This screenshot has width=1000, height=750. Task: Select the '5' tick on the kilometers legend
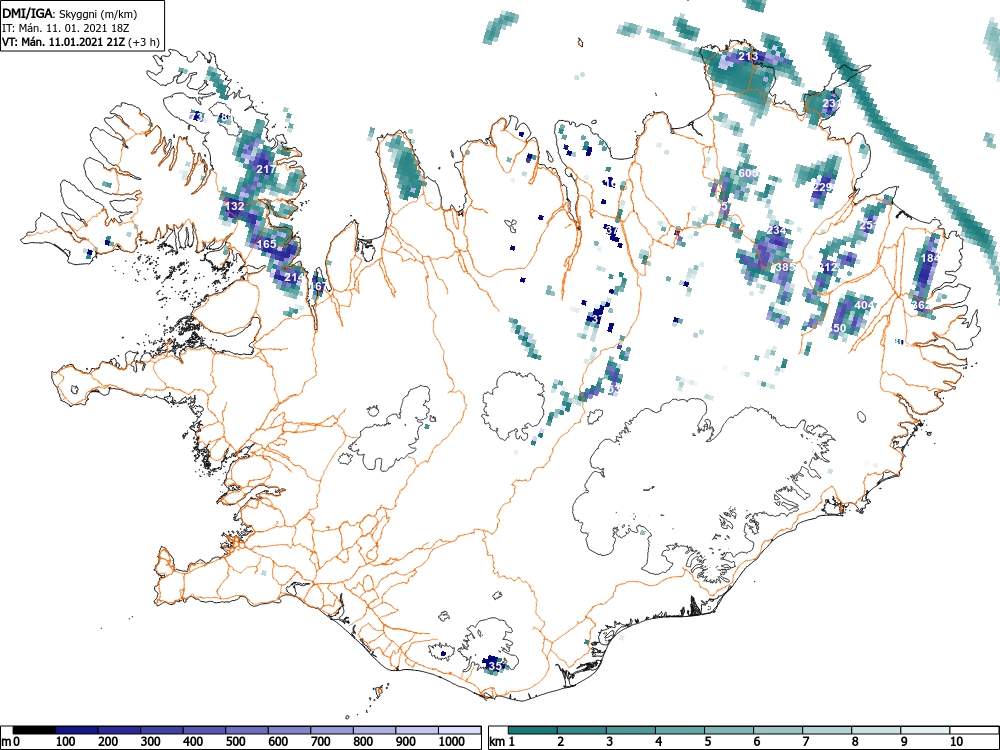(708, 741)
